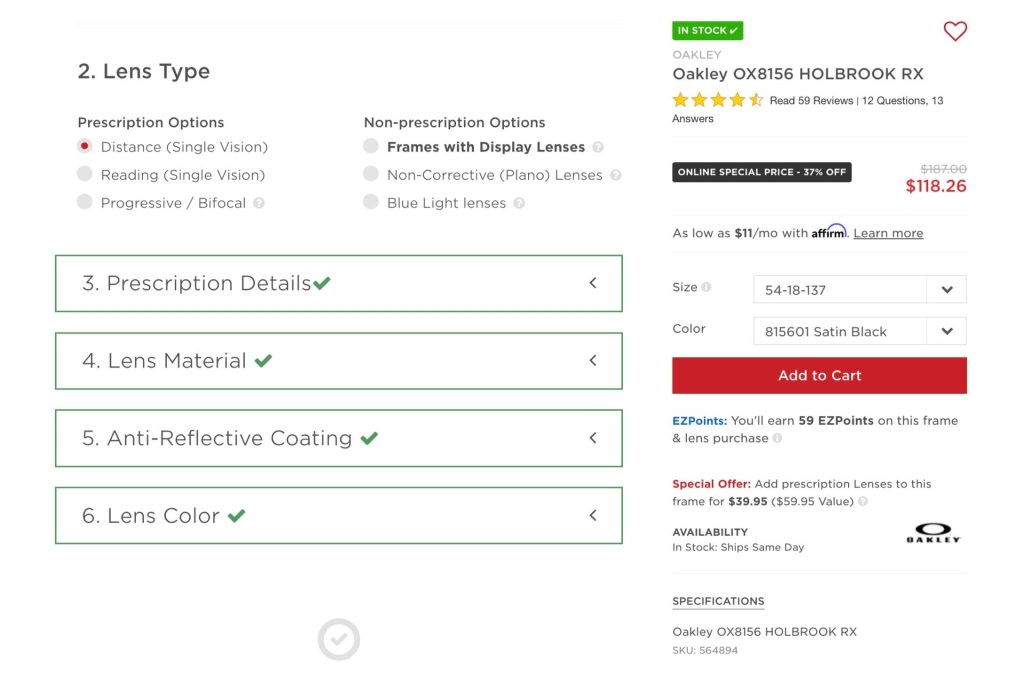Click the heart wishlist icon

pyautogui.click(x=955, y=31)
